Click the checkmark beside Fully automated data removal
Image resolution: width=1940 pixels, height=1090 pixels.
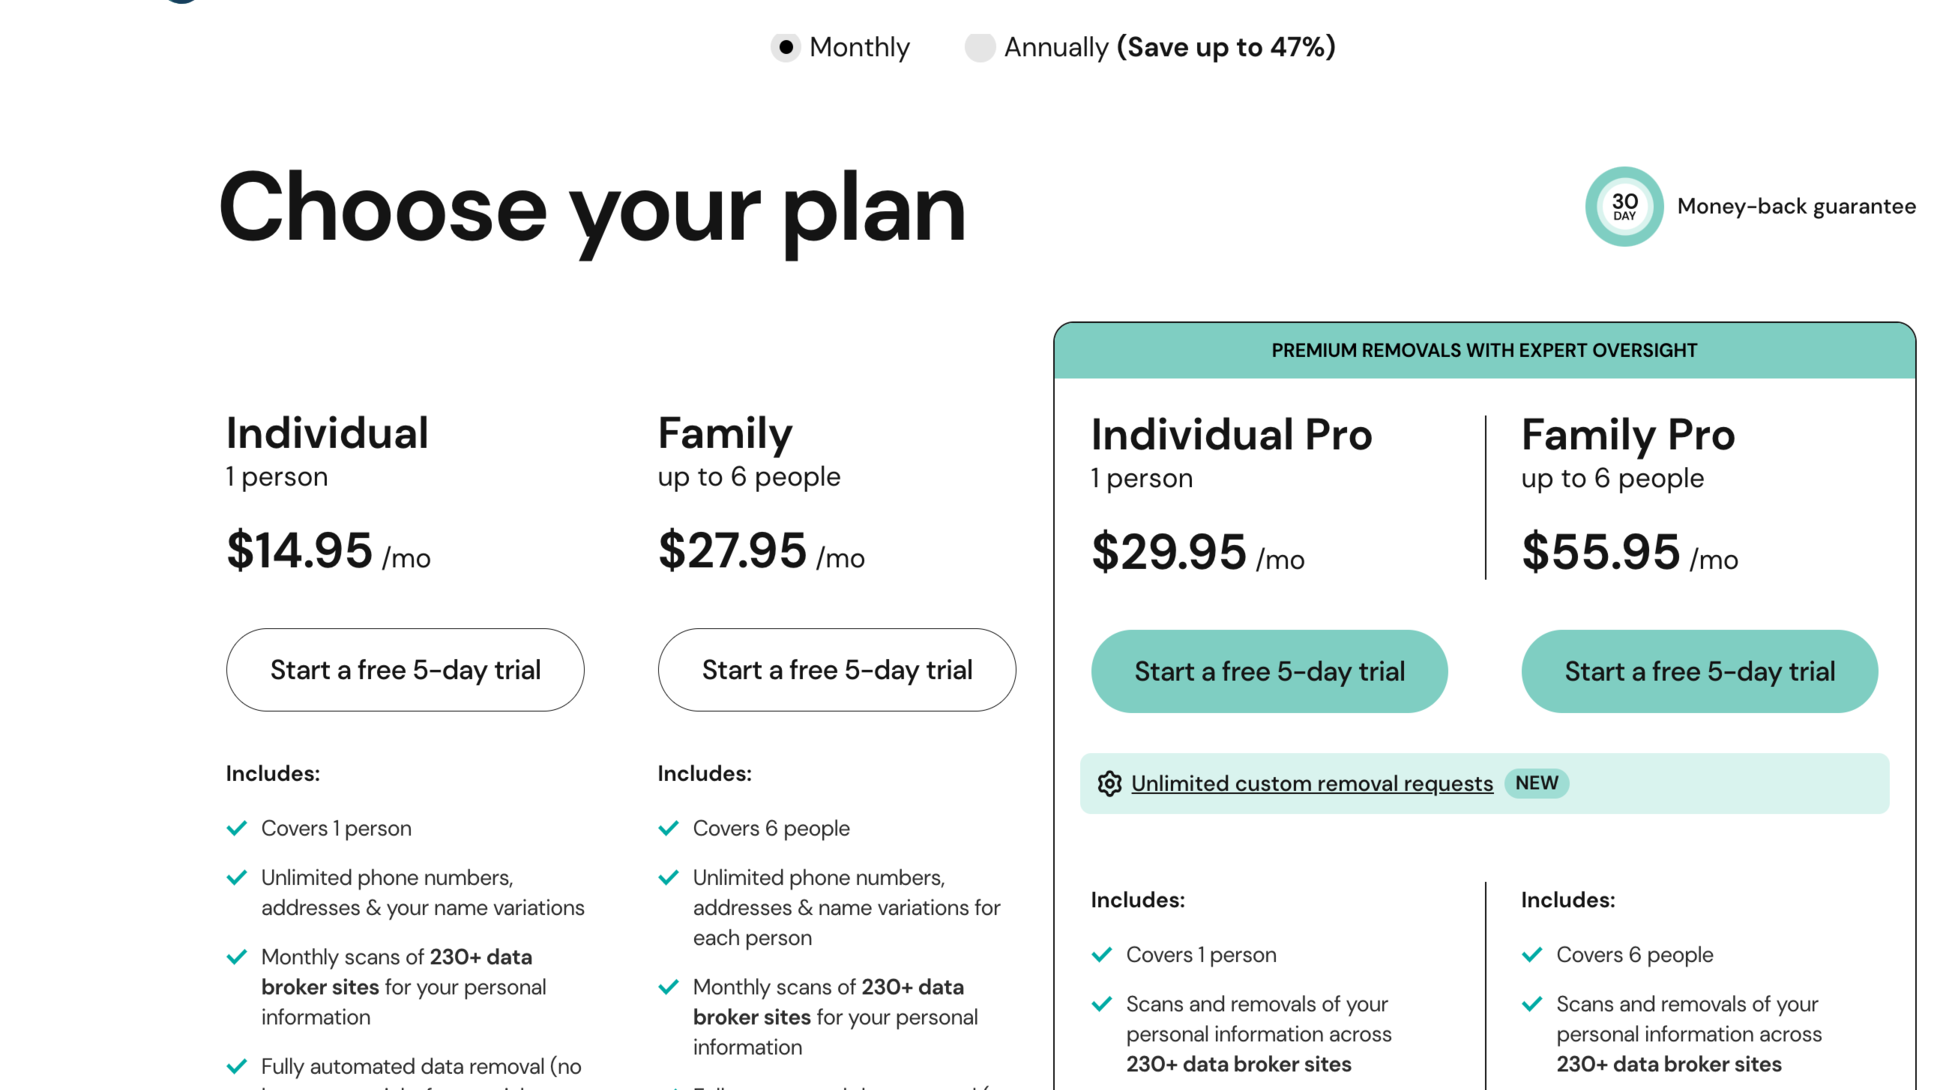[237, 1066]
